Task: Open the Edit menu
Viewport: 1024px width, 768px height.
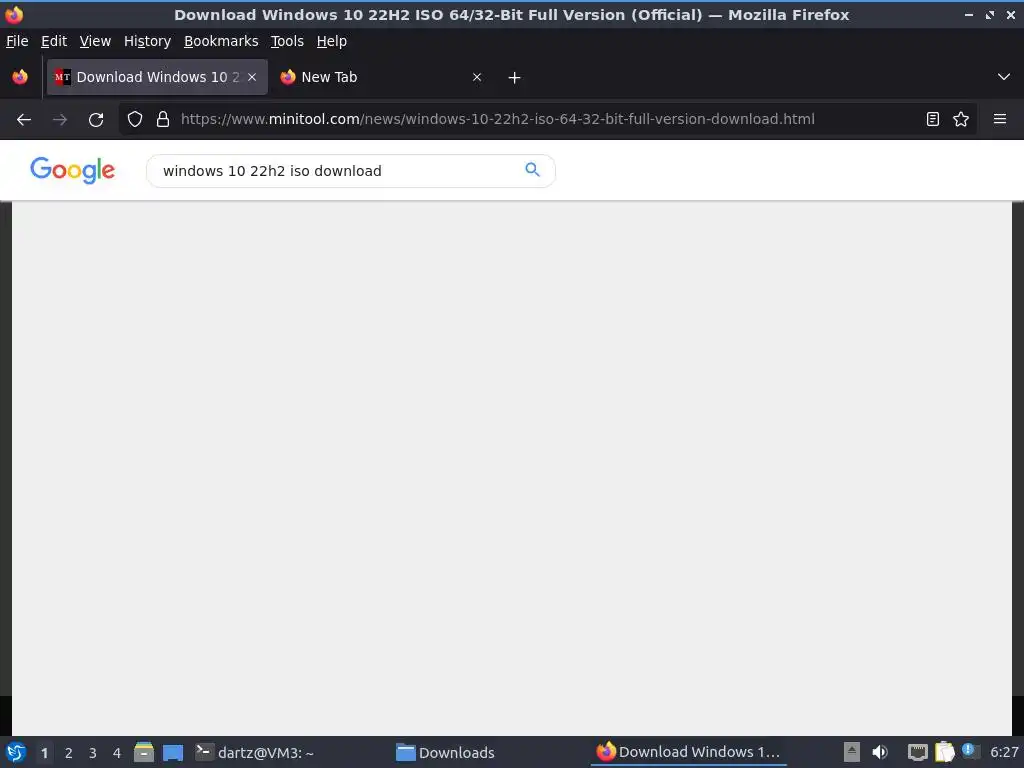Action: (54, 41)
